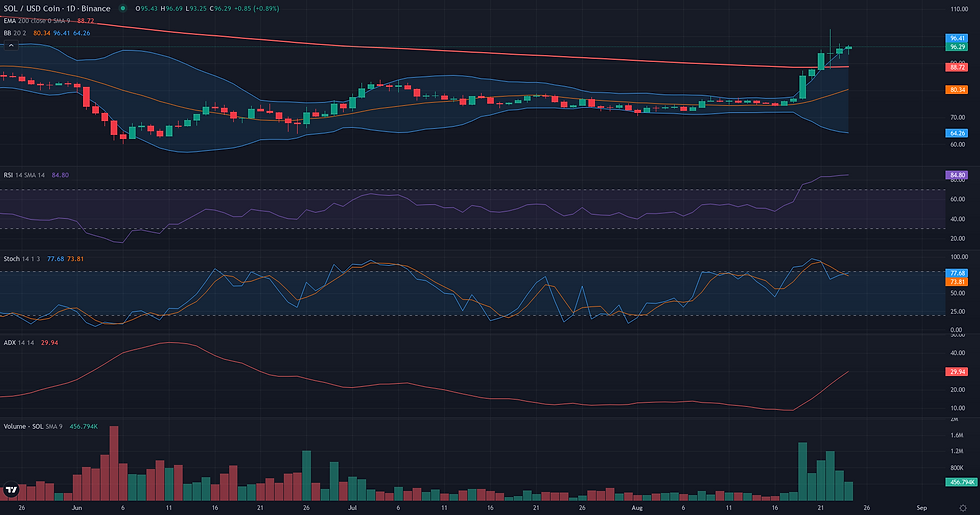The width and height of the screenshot is (980, 515).
Task: Select the EMA 200 close indicator legend
Action: pos(39,21)
